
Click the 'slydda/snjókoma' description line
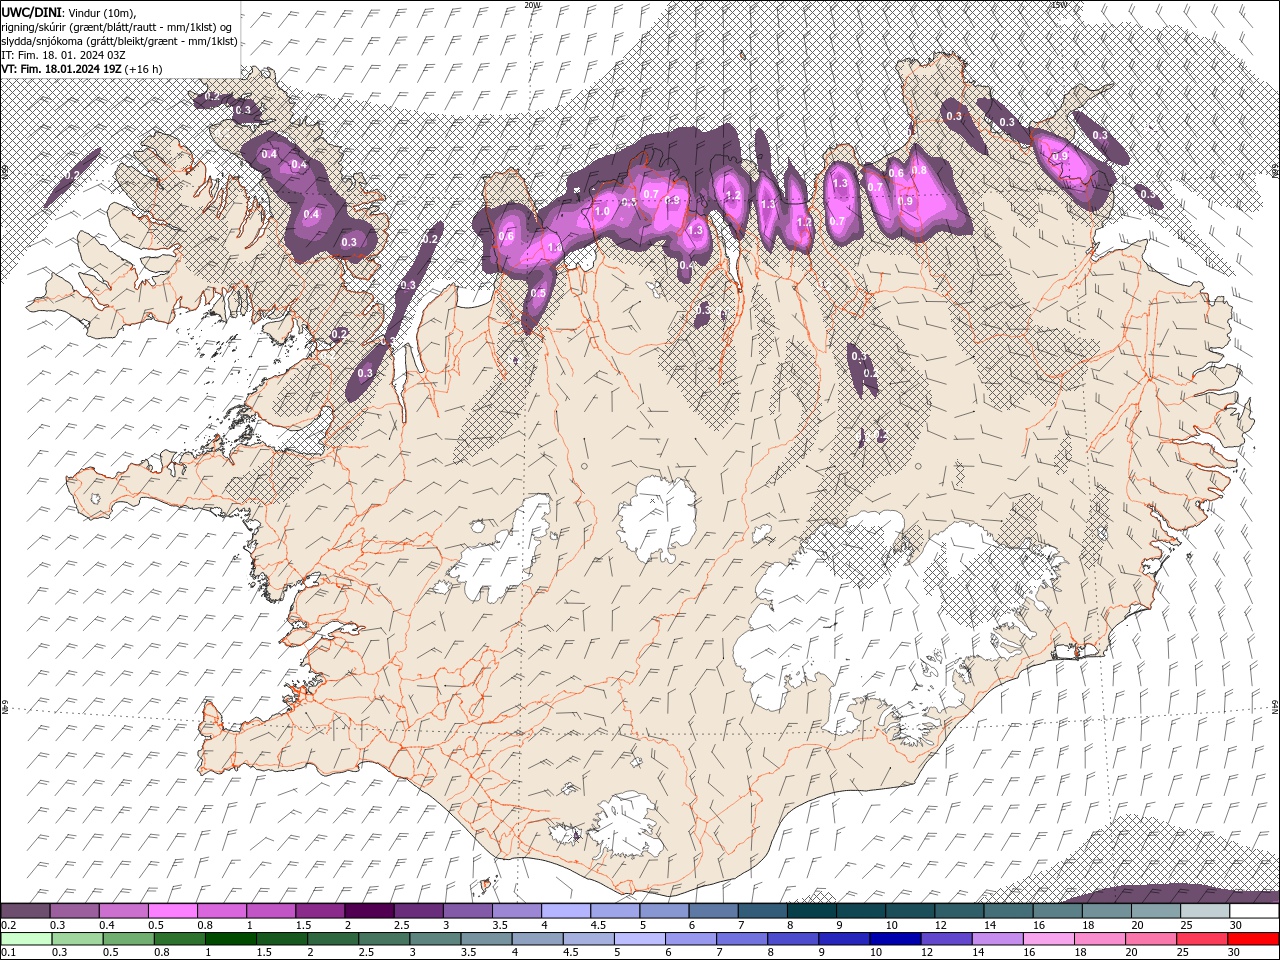pos(119,41)
